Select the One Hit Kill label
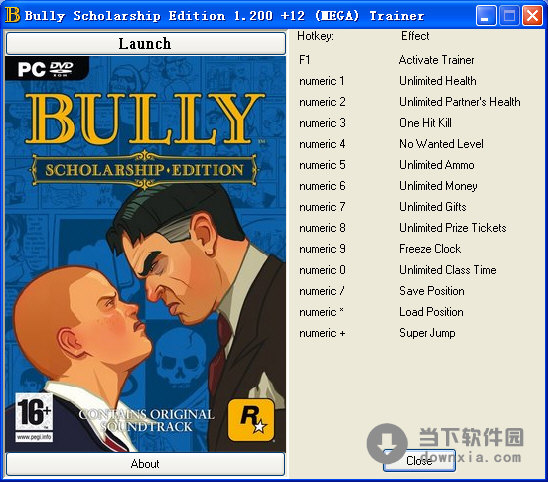Image resolution: width=548 pixels, height=482 pixels. (x=425, y=123)
